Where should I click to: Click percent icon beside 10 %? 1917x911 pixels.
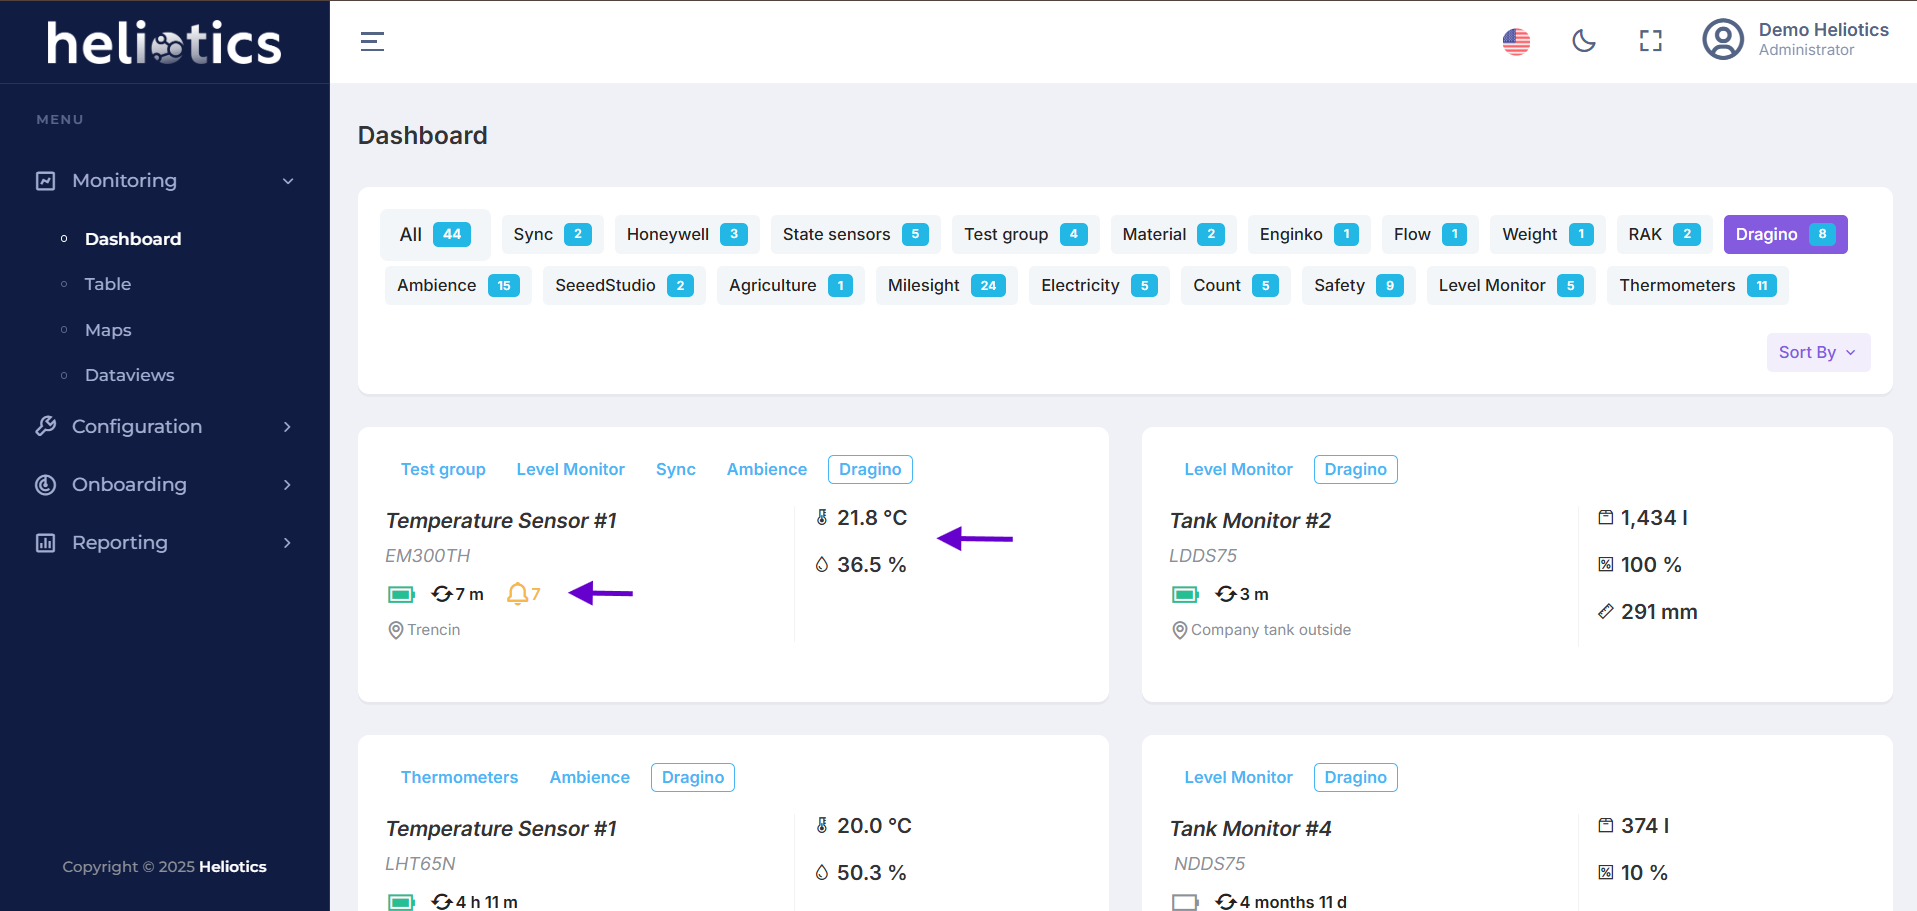click(x=1606, y=873)
